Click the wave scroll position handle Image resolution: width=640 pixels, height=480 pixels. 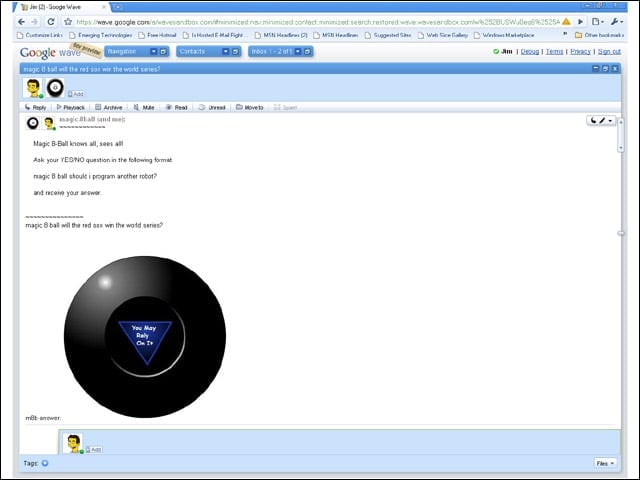[621, 233]
